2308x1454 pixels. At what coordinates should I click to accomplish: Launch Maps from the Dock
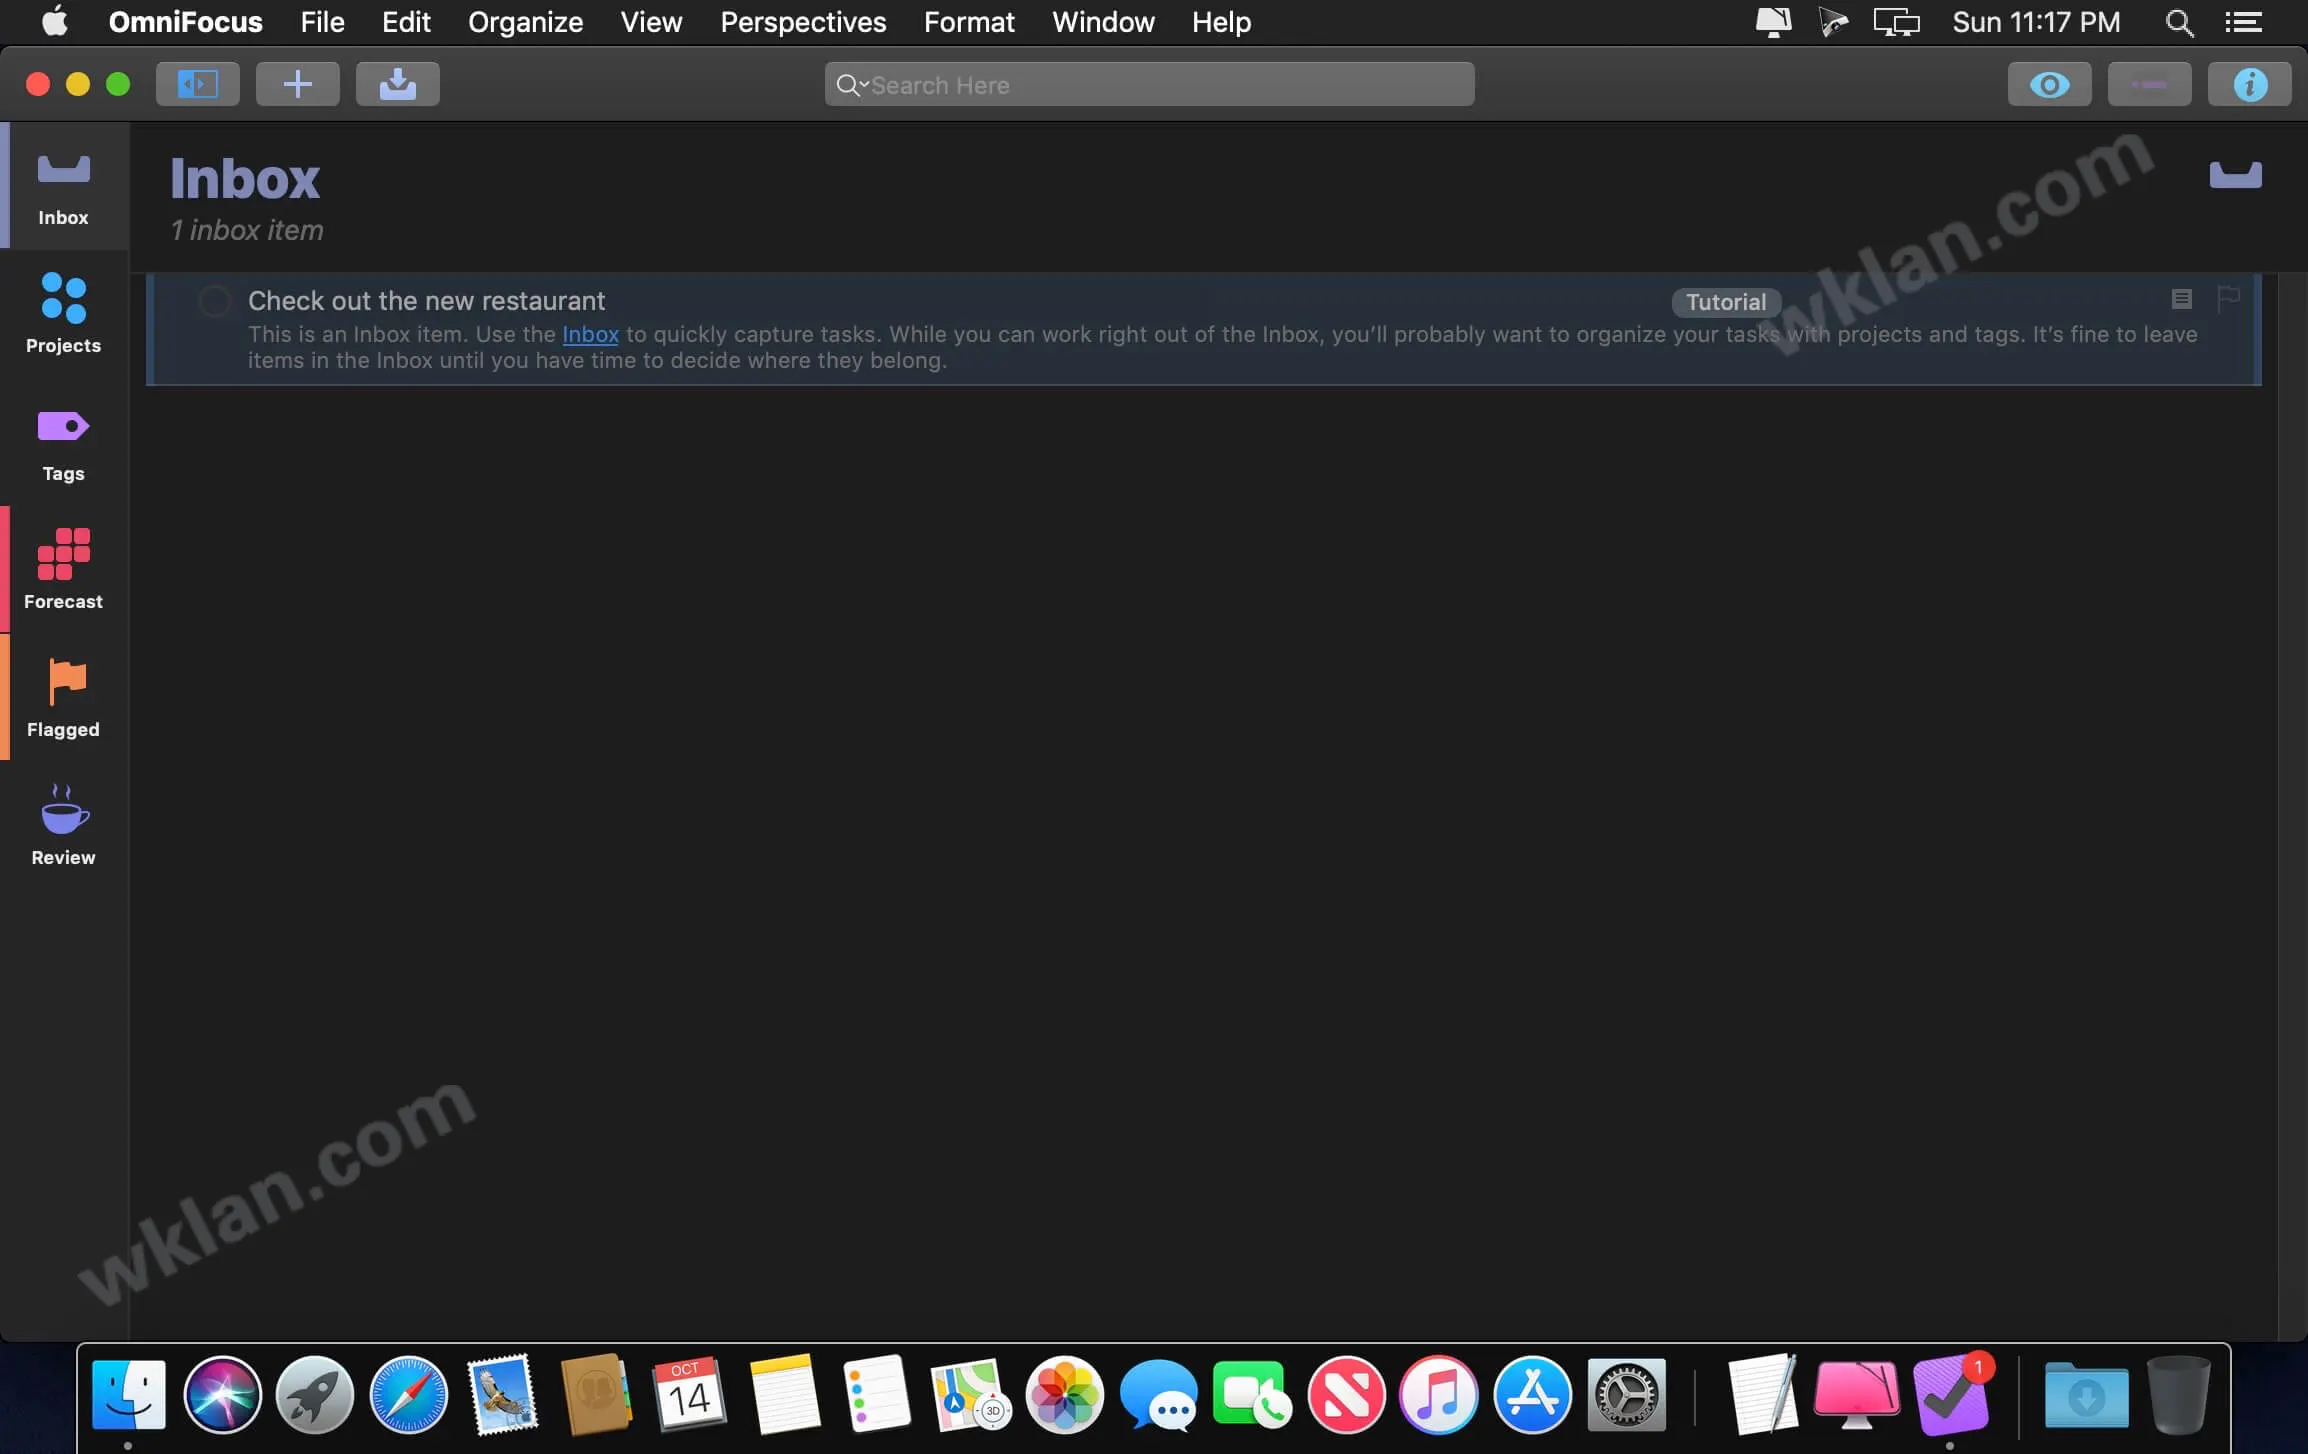970,1394
